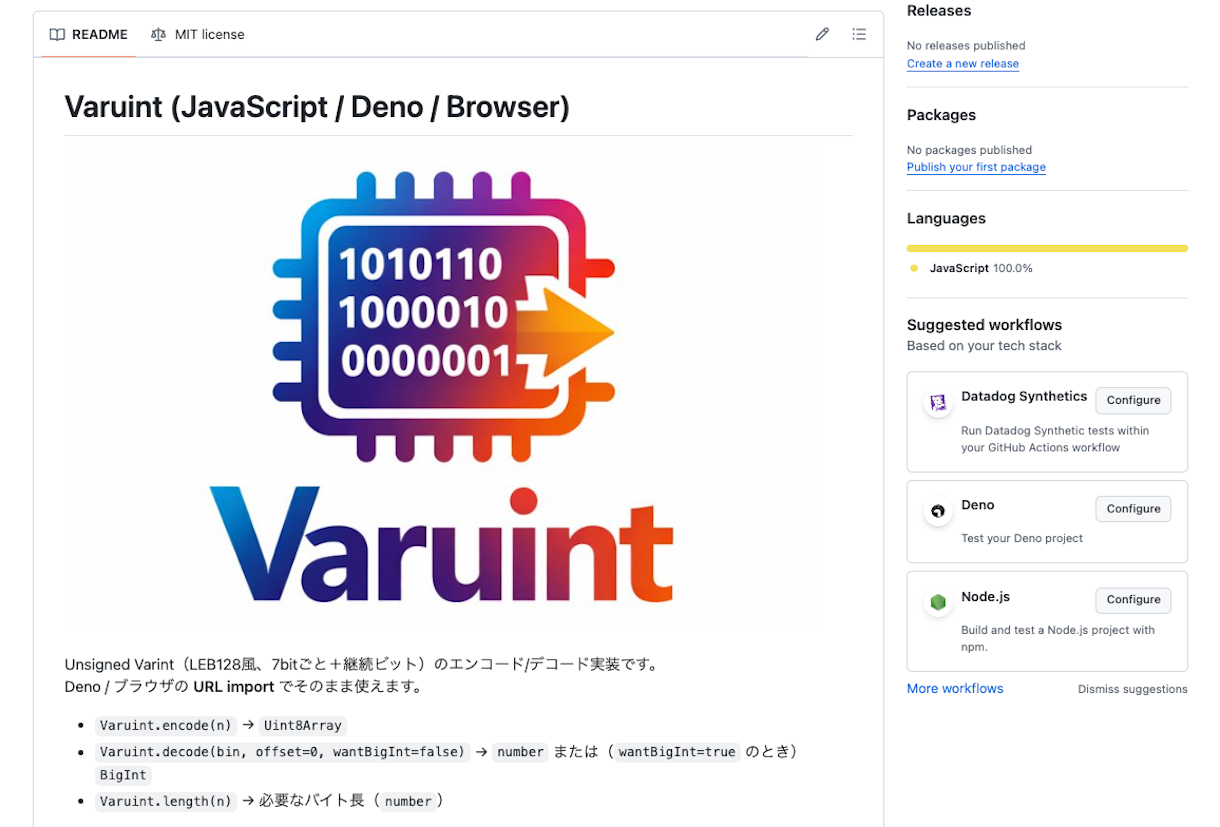The width and height of the screenshot is (1220, 827).
Task: Click the pencil icon to edit README
Action: [x=822, y=34]
